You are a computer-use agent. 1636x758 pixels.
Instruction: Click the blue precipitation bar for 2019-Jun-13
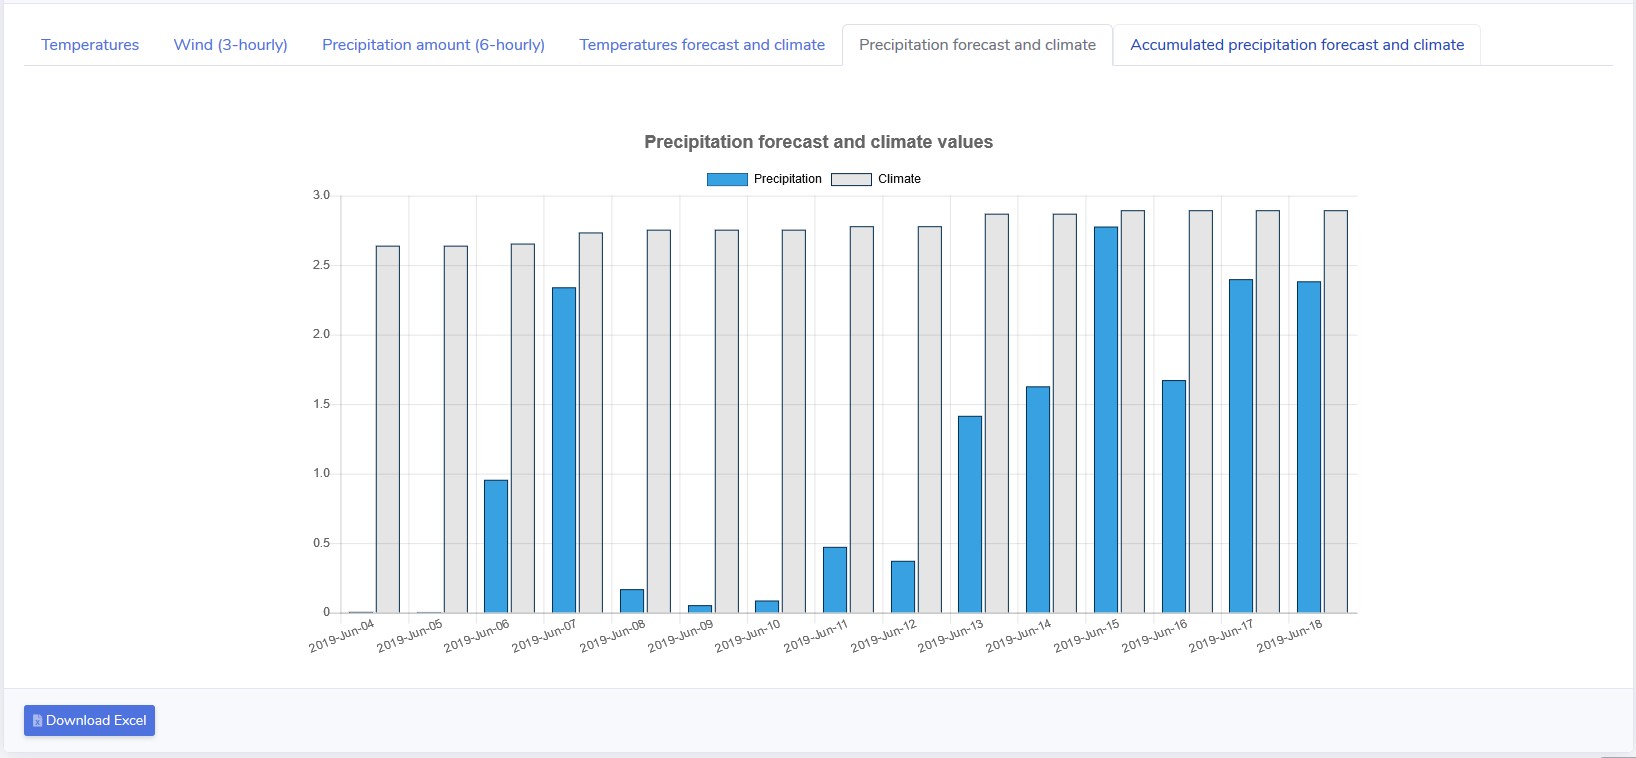click(970, 514)
